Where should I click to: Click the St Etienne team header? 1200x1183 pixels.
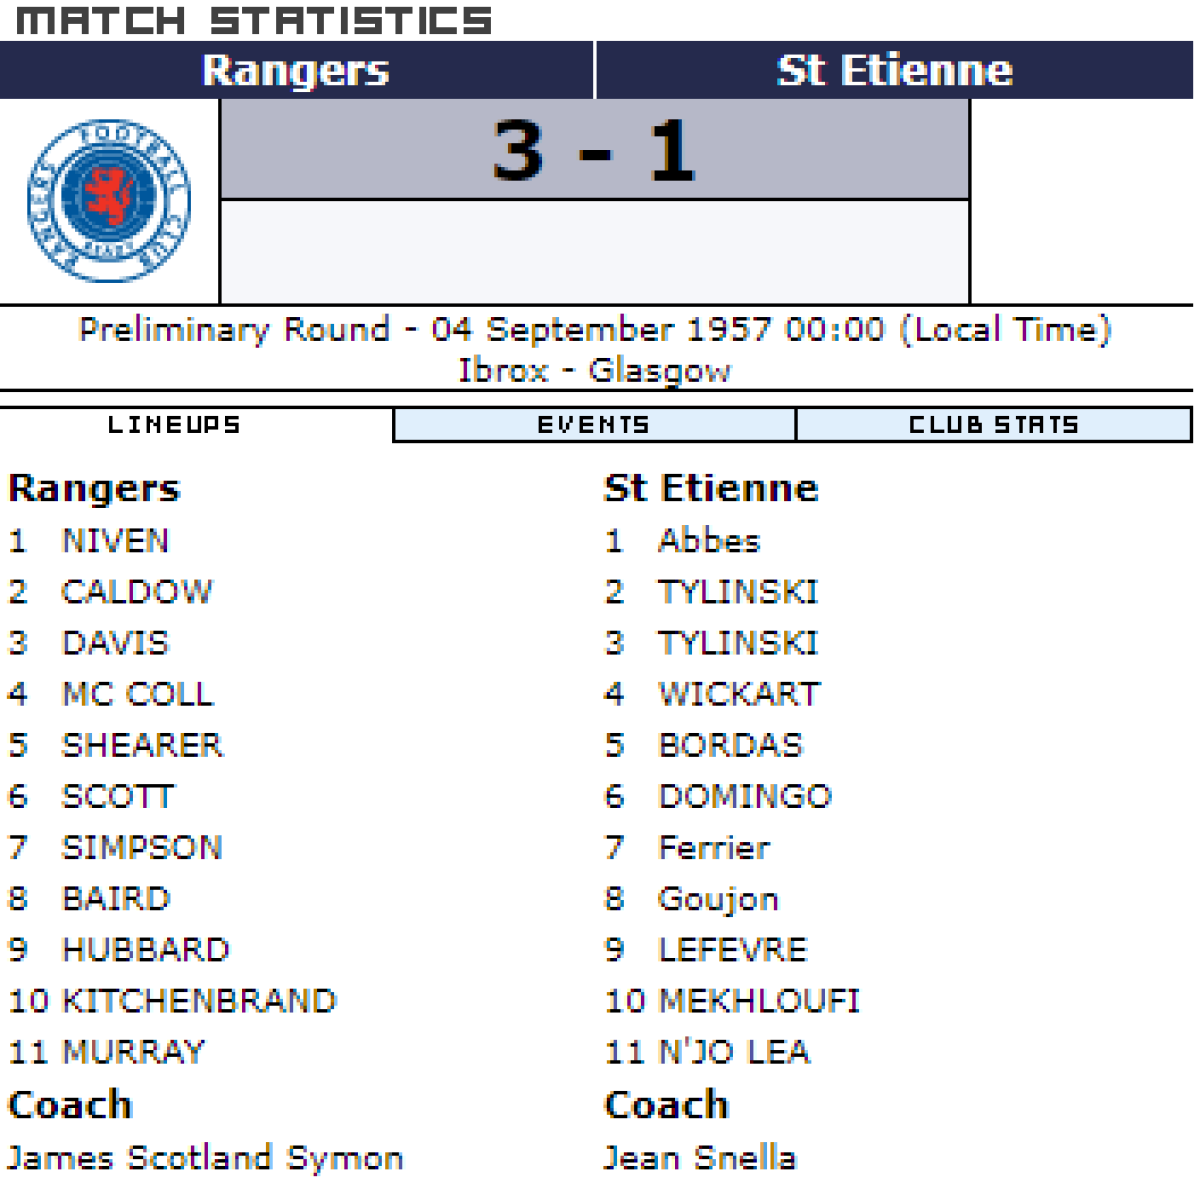pyautogui.click(x=895, y=70)
